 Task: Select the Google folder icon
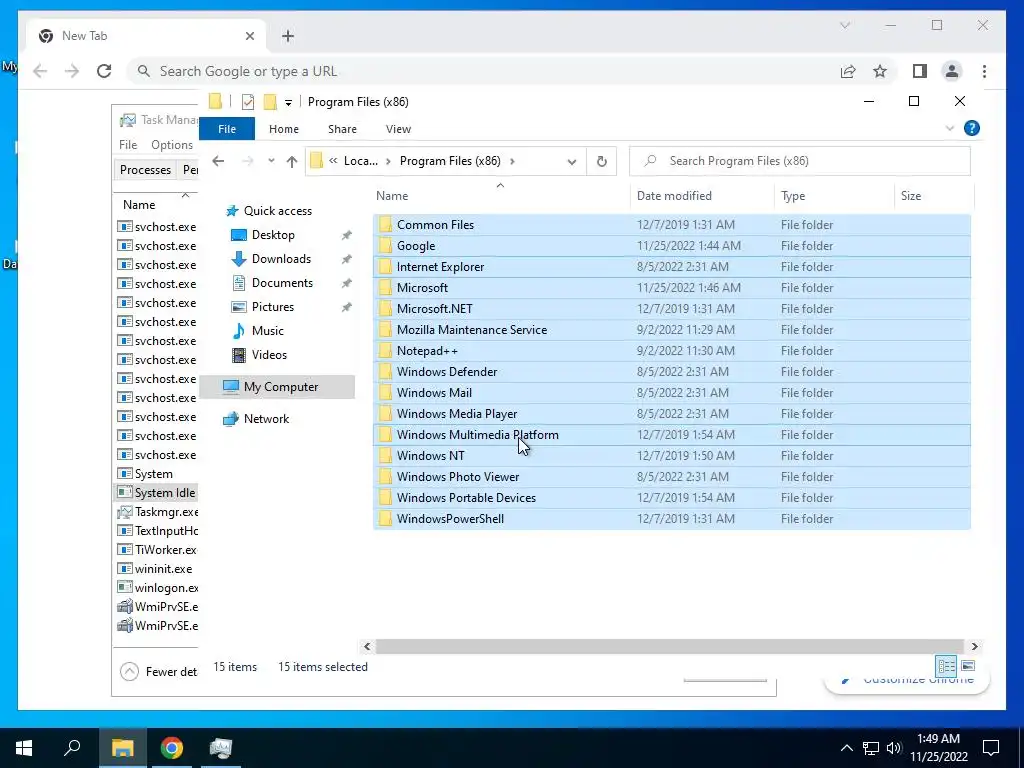click(x=385, y=246)
